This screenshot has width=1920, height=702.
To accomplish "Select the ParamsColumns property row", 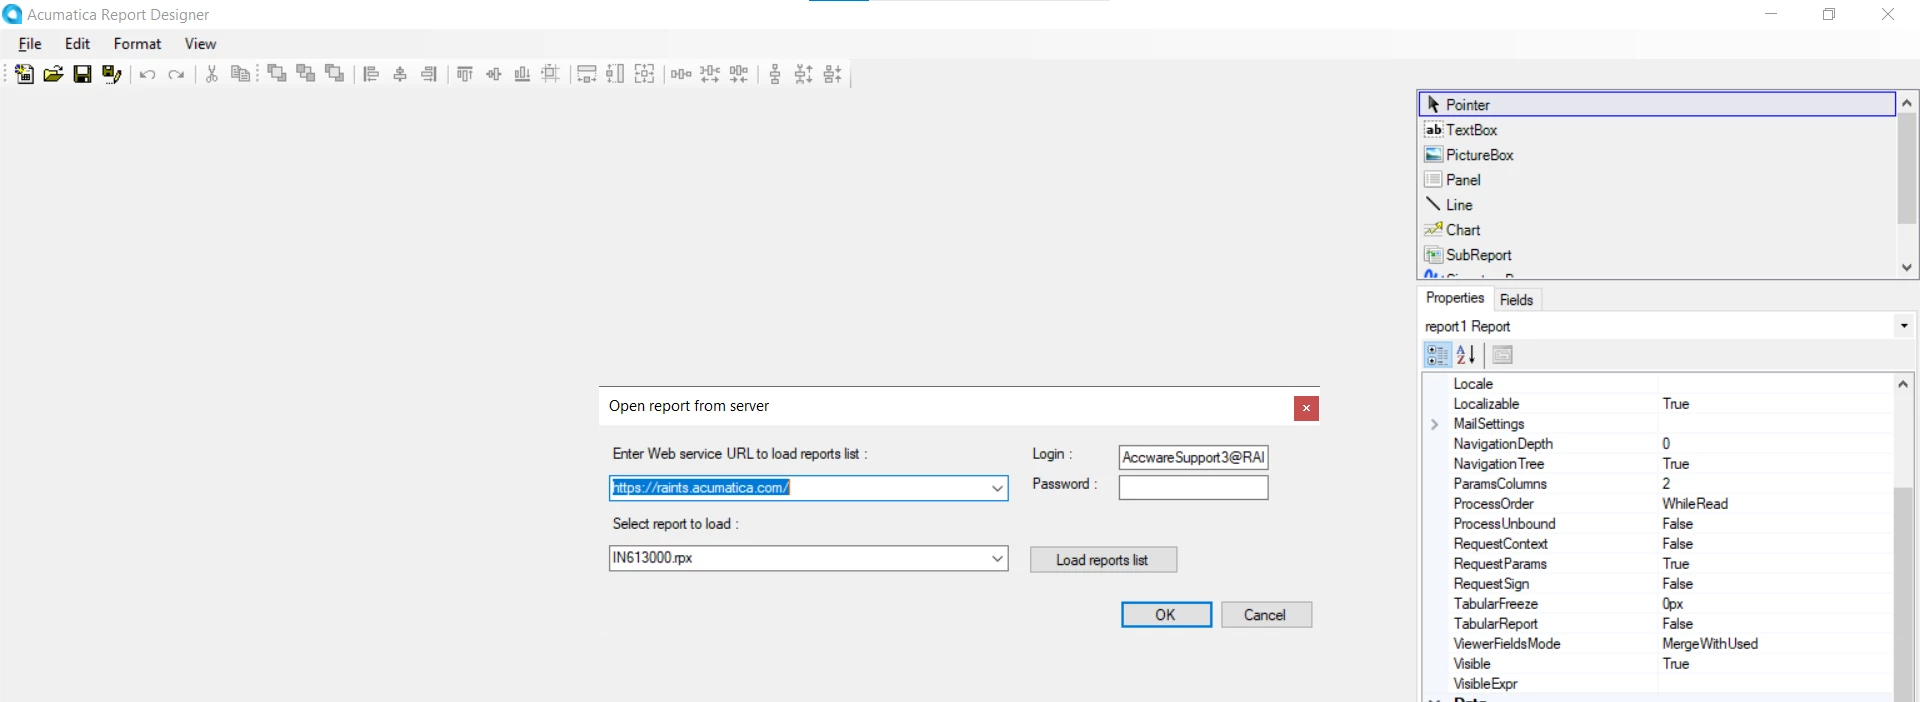I will [1657, 484].
